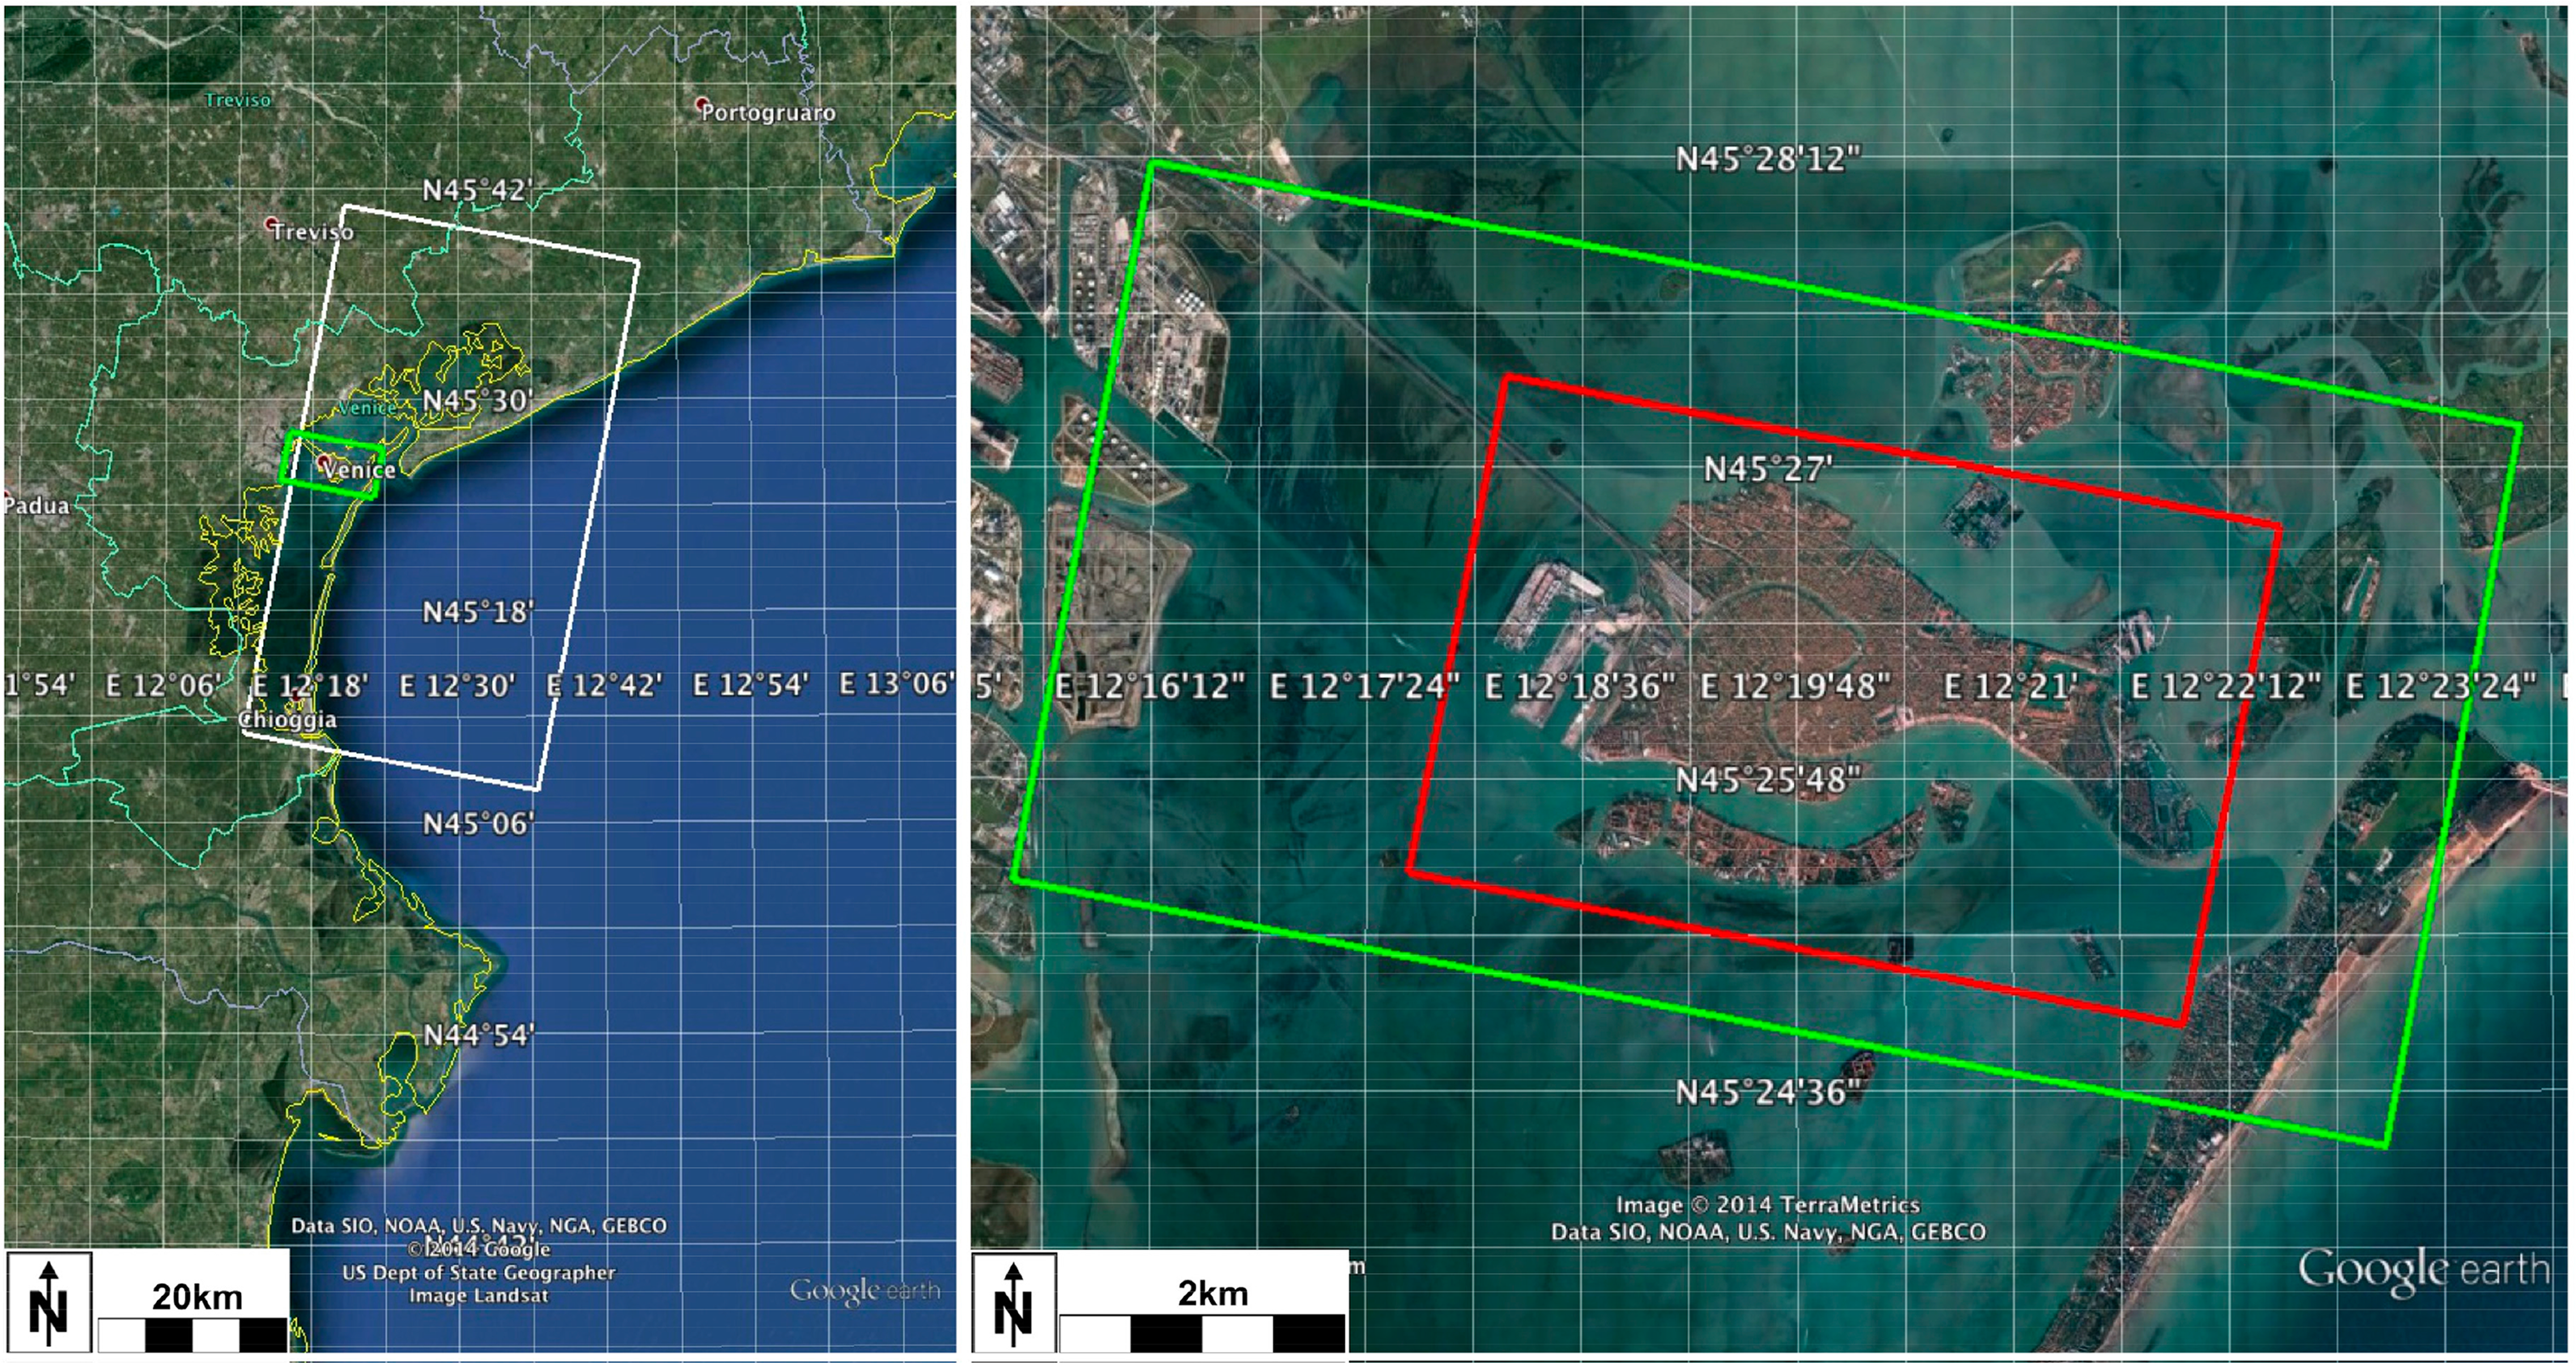2576x1363 pixels.
Task: Click the red Treviso place marker dot
Action: 271,223
